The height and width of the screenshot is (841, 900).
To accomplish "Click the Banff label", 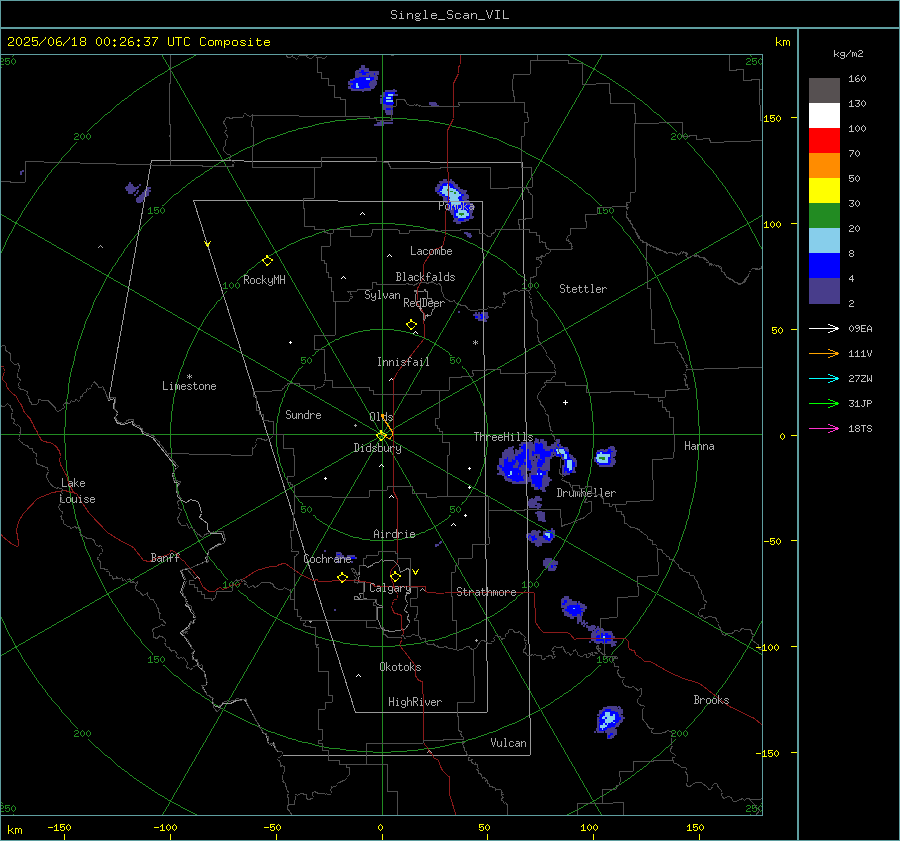I will coord(165,558).
